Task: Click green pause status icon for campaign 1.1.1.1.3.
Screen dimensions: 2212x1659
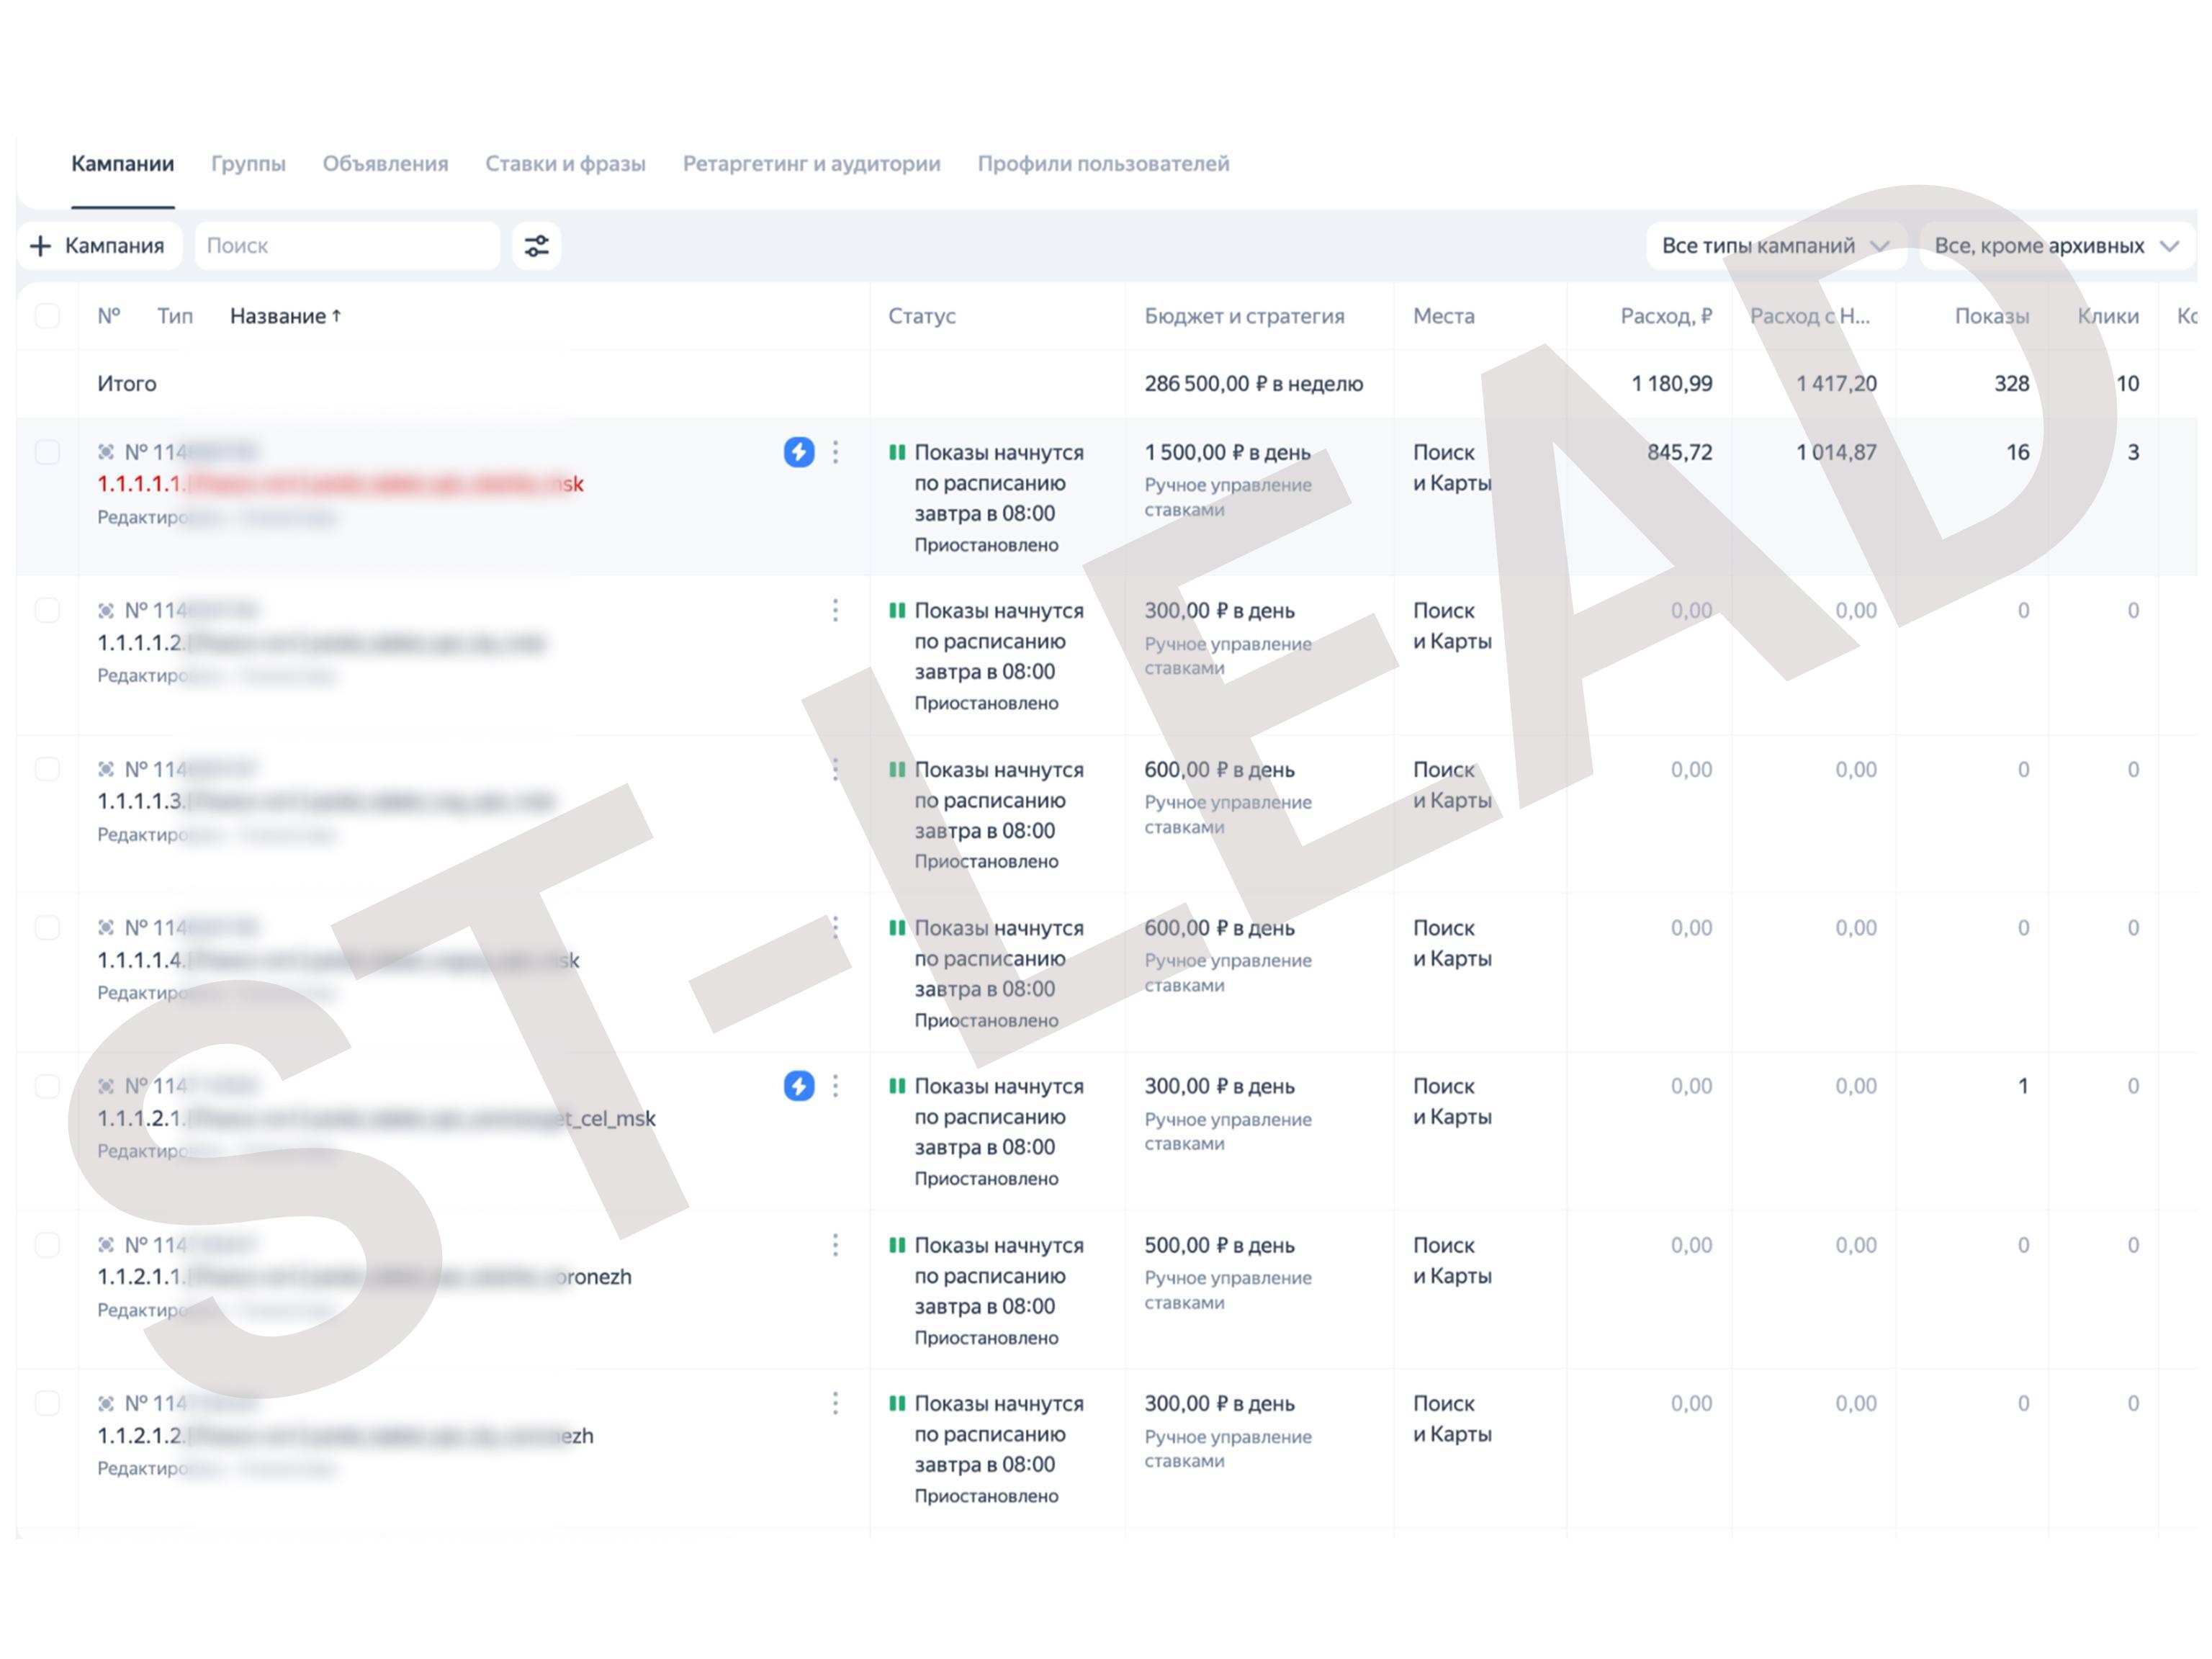Action: tap(897, 769)
